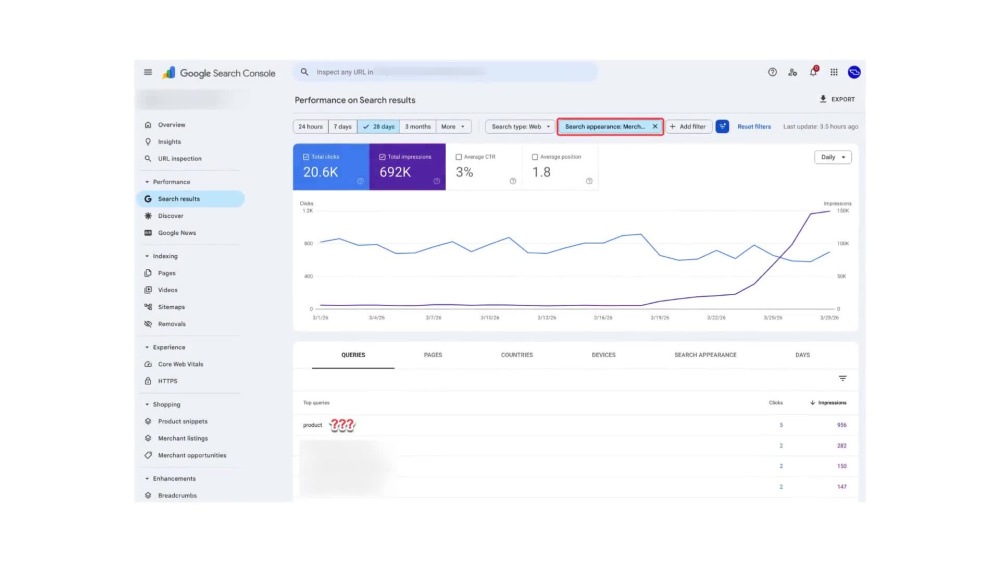Screen dimensions: 1000x563
Task: Switch to the Queries tab
Action: (x=353, y=355)
